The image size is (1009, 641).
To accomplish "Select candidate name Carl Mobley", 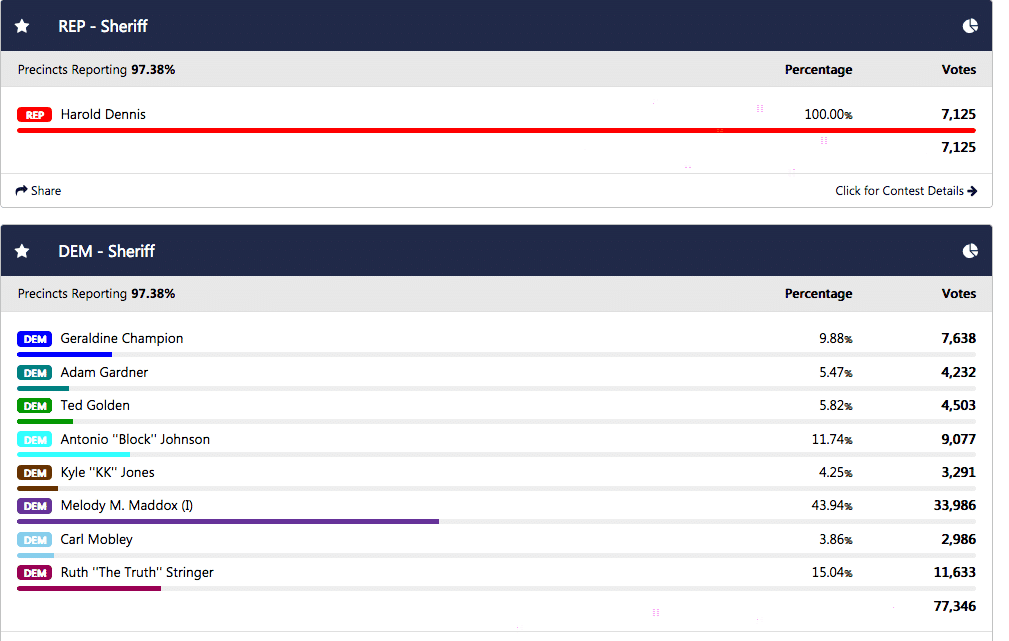I will (x=97, y=539).
